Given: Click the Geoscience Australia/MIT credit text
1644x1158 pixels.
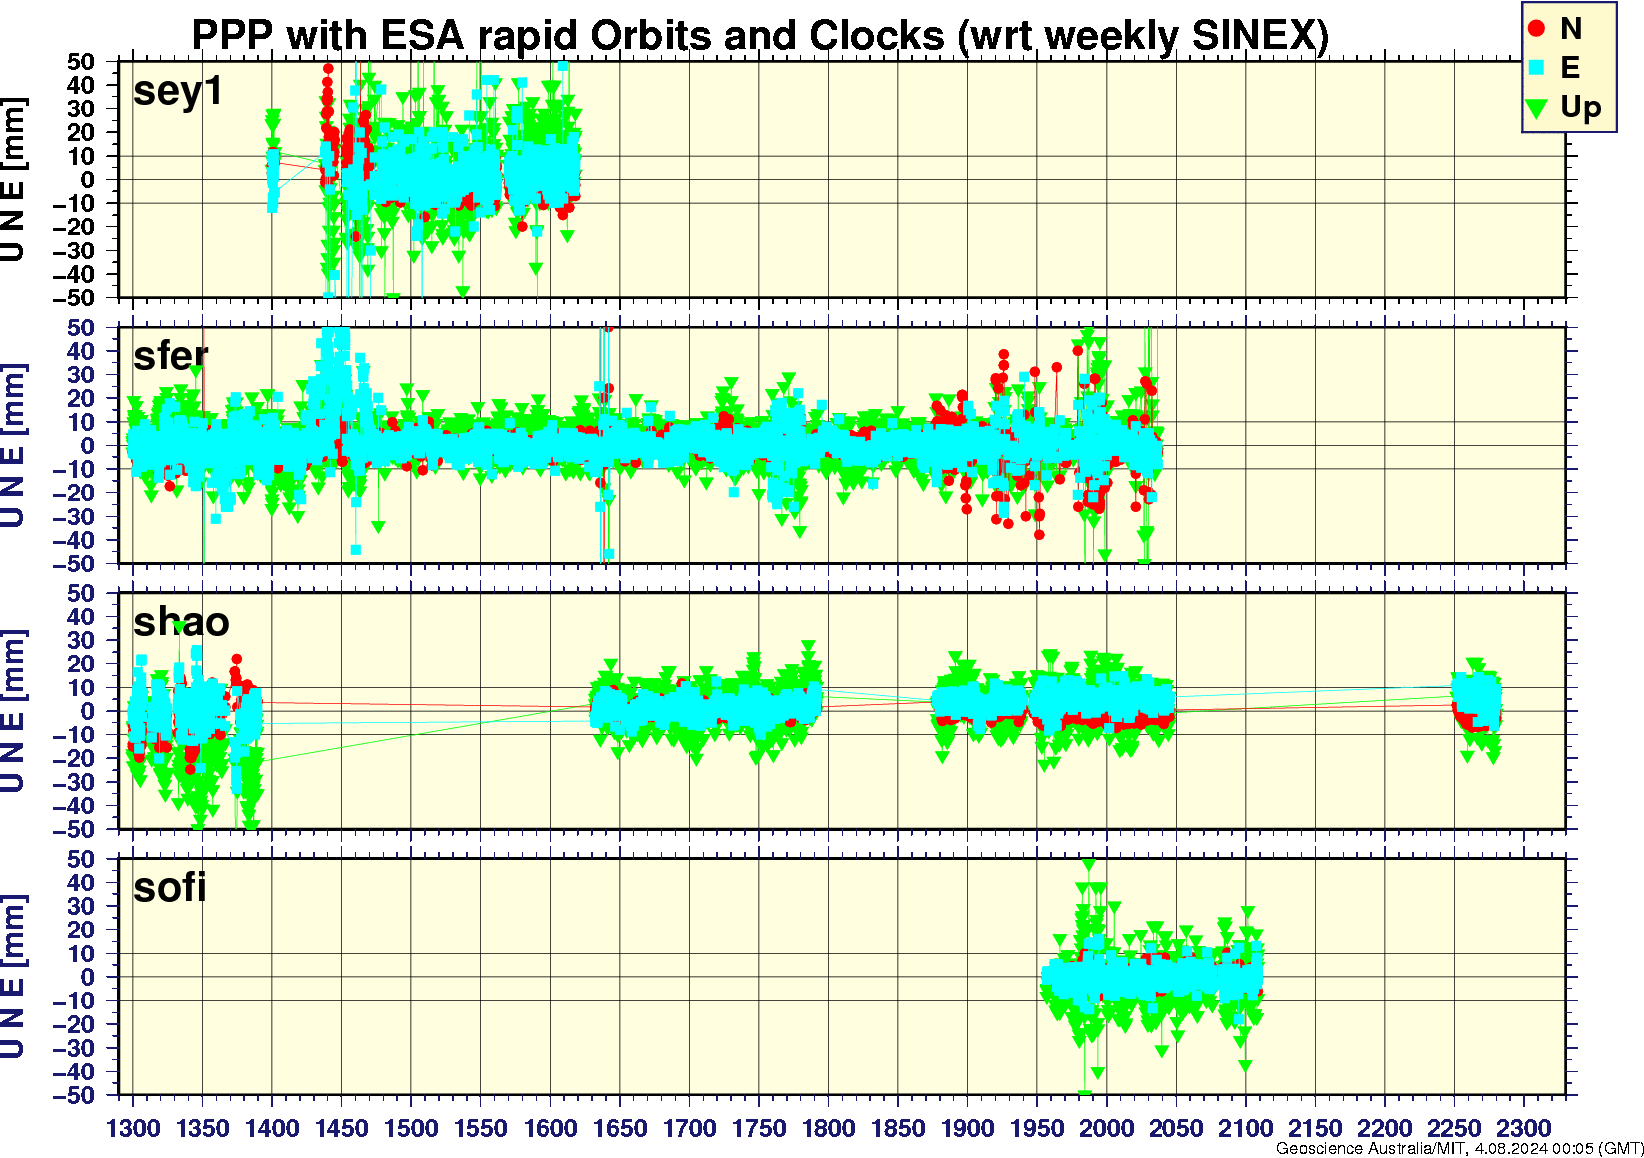Looking at the screenshot, I should click(x=1459, y=1149).
